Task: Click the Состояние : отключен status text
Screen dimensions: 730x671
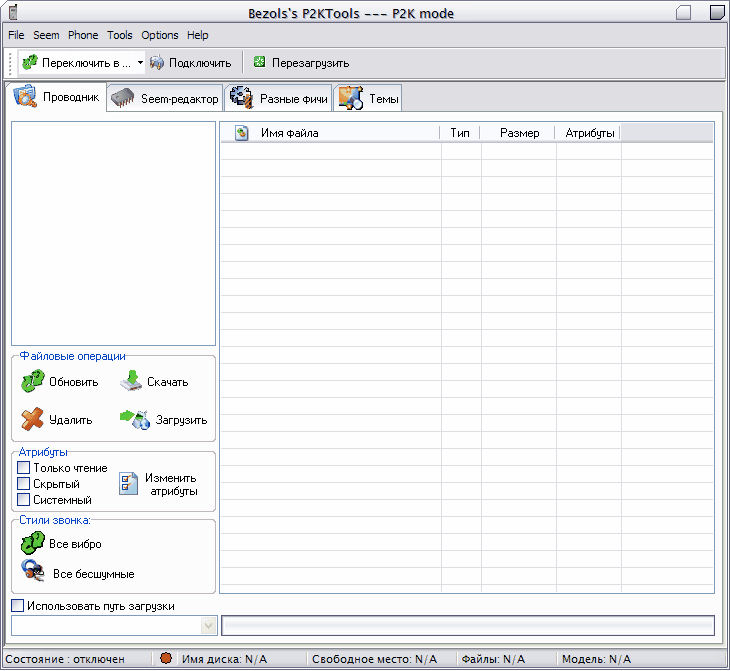Action: tap(65, 659)
